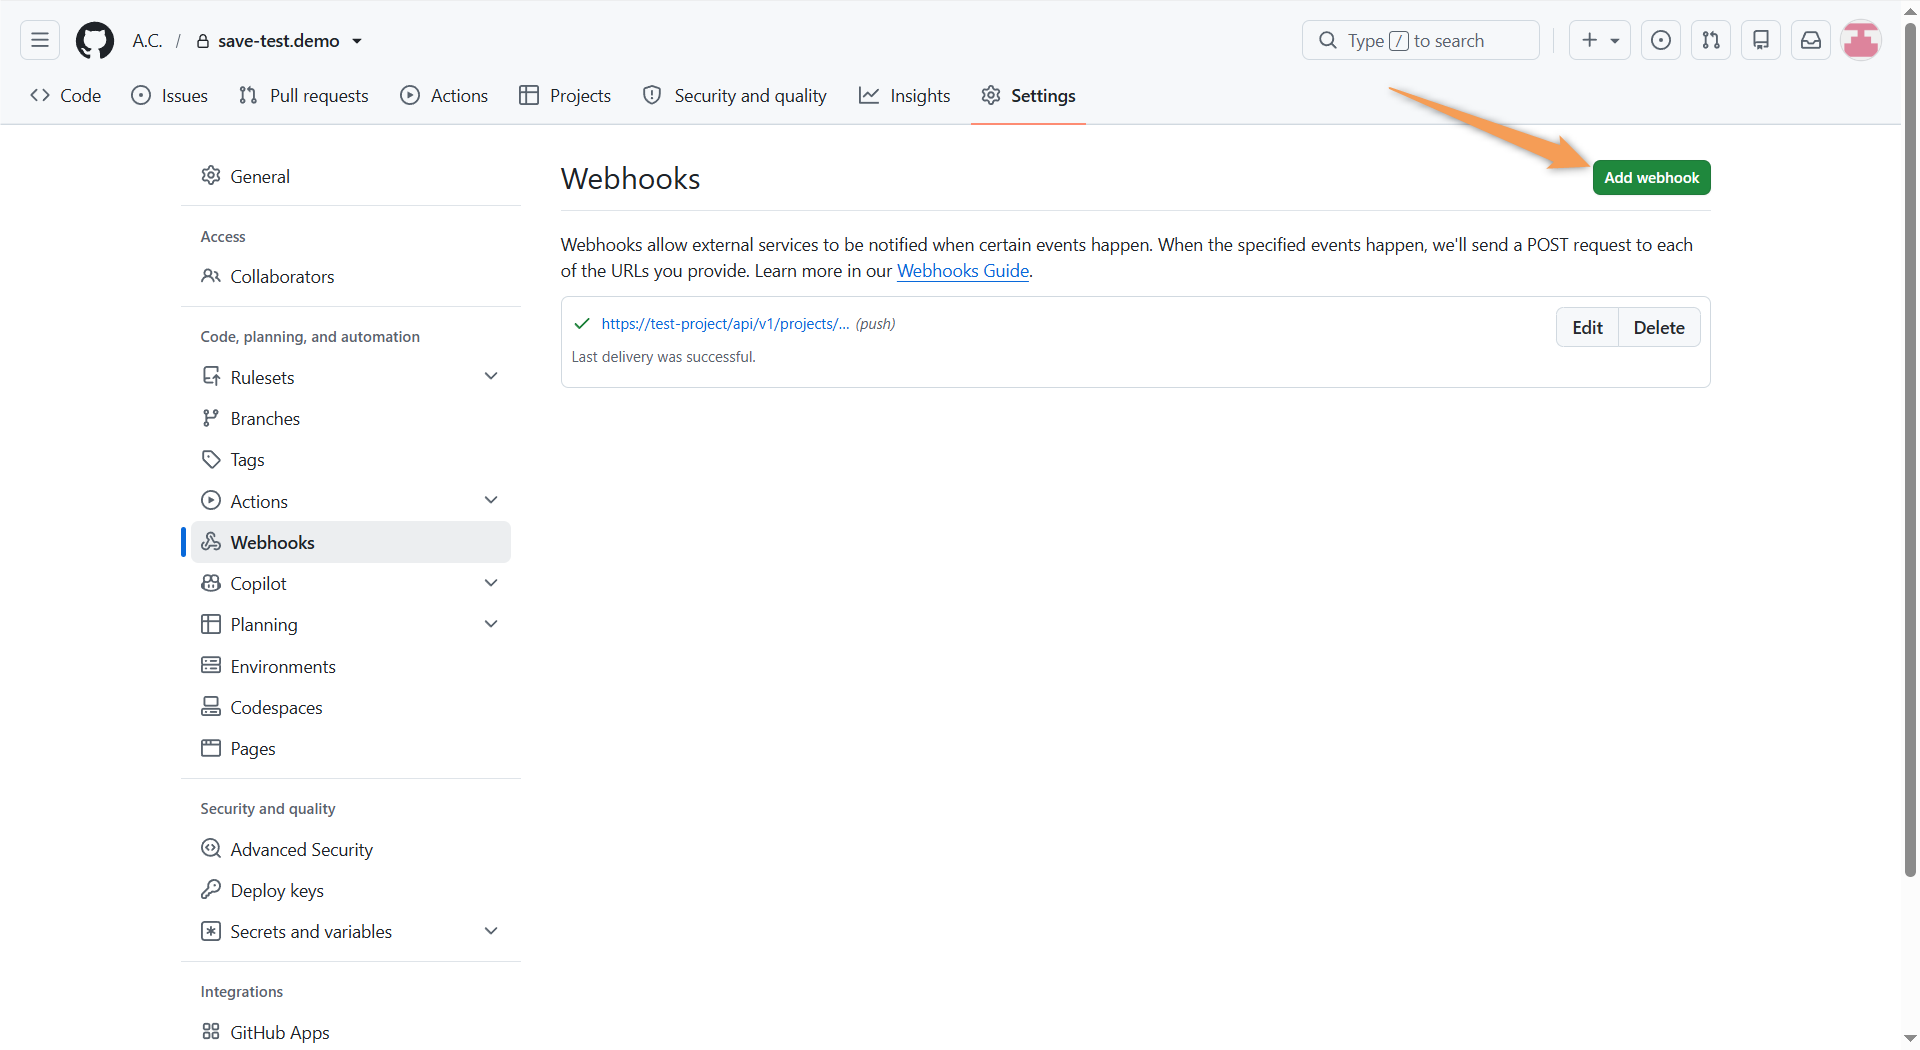This screenshot has height=1050, width=1920.
Task: Delete the test-project webhook
Action: coord(1659,327)
